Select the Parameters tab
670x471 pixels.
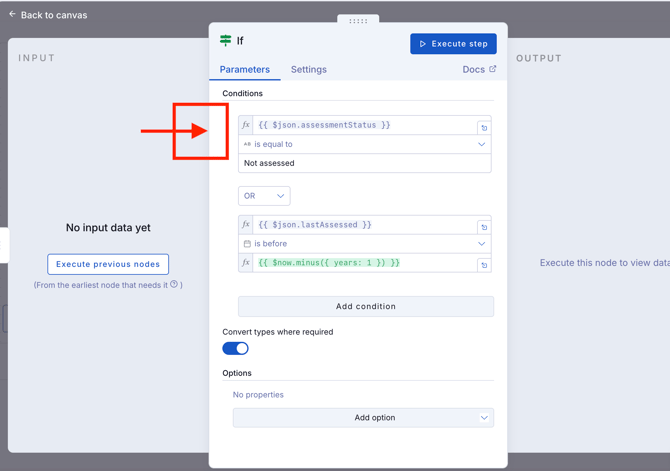245,70
